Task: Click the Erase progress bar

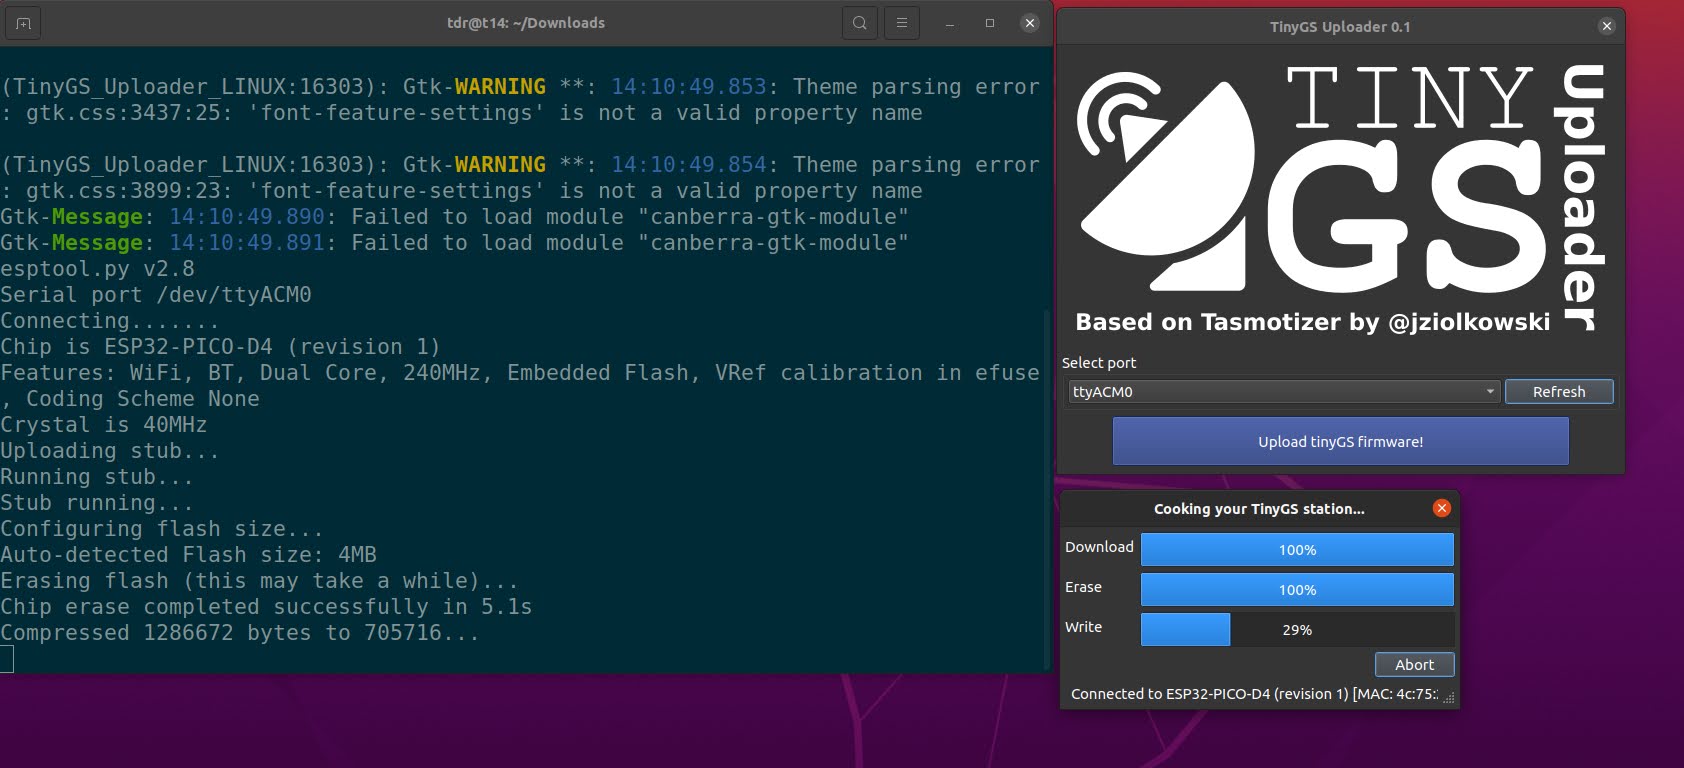Action: pos(1296,589)
